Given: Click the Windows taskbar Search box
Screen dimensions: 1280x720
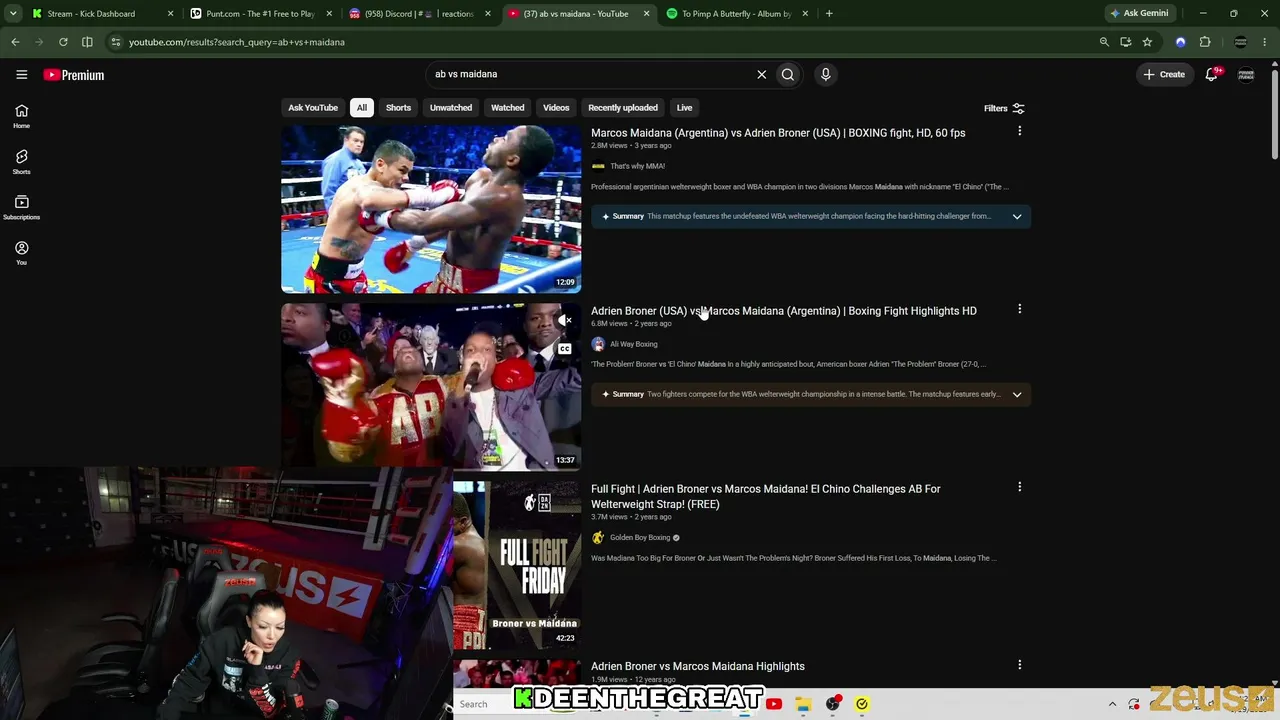Looking at the screenshot, I should (x=484, y=704).
